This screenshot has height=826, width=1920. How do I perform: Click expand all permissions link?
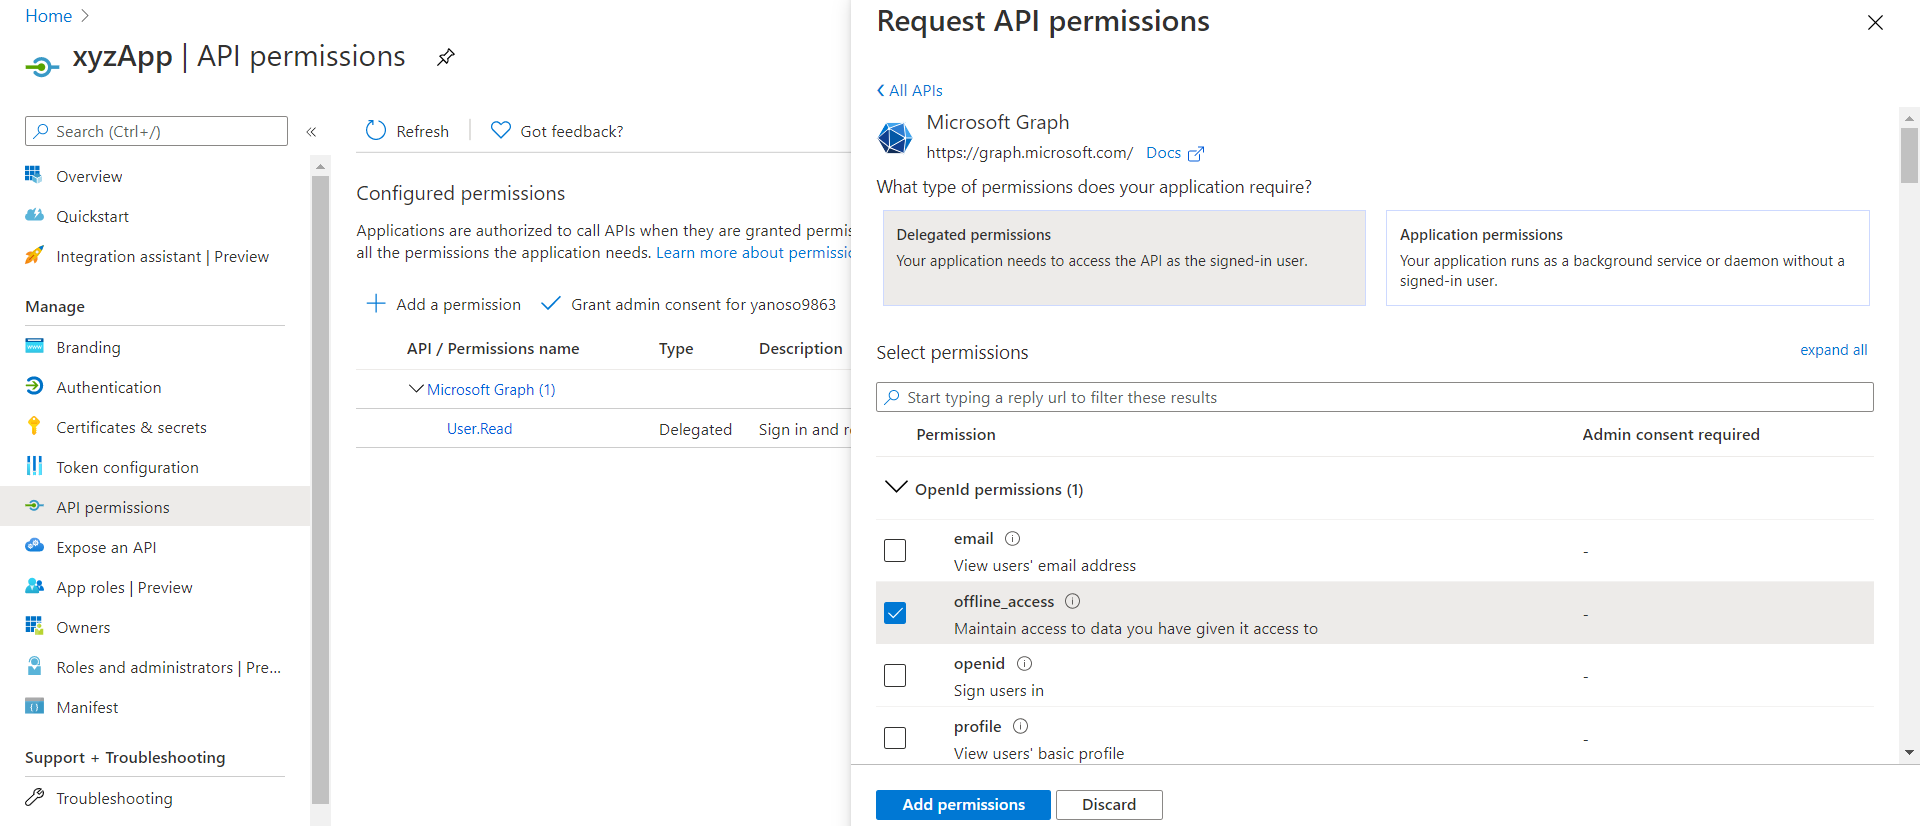click(1833, 350)
